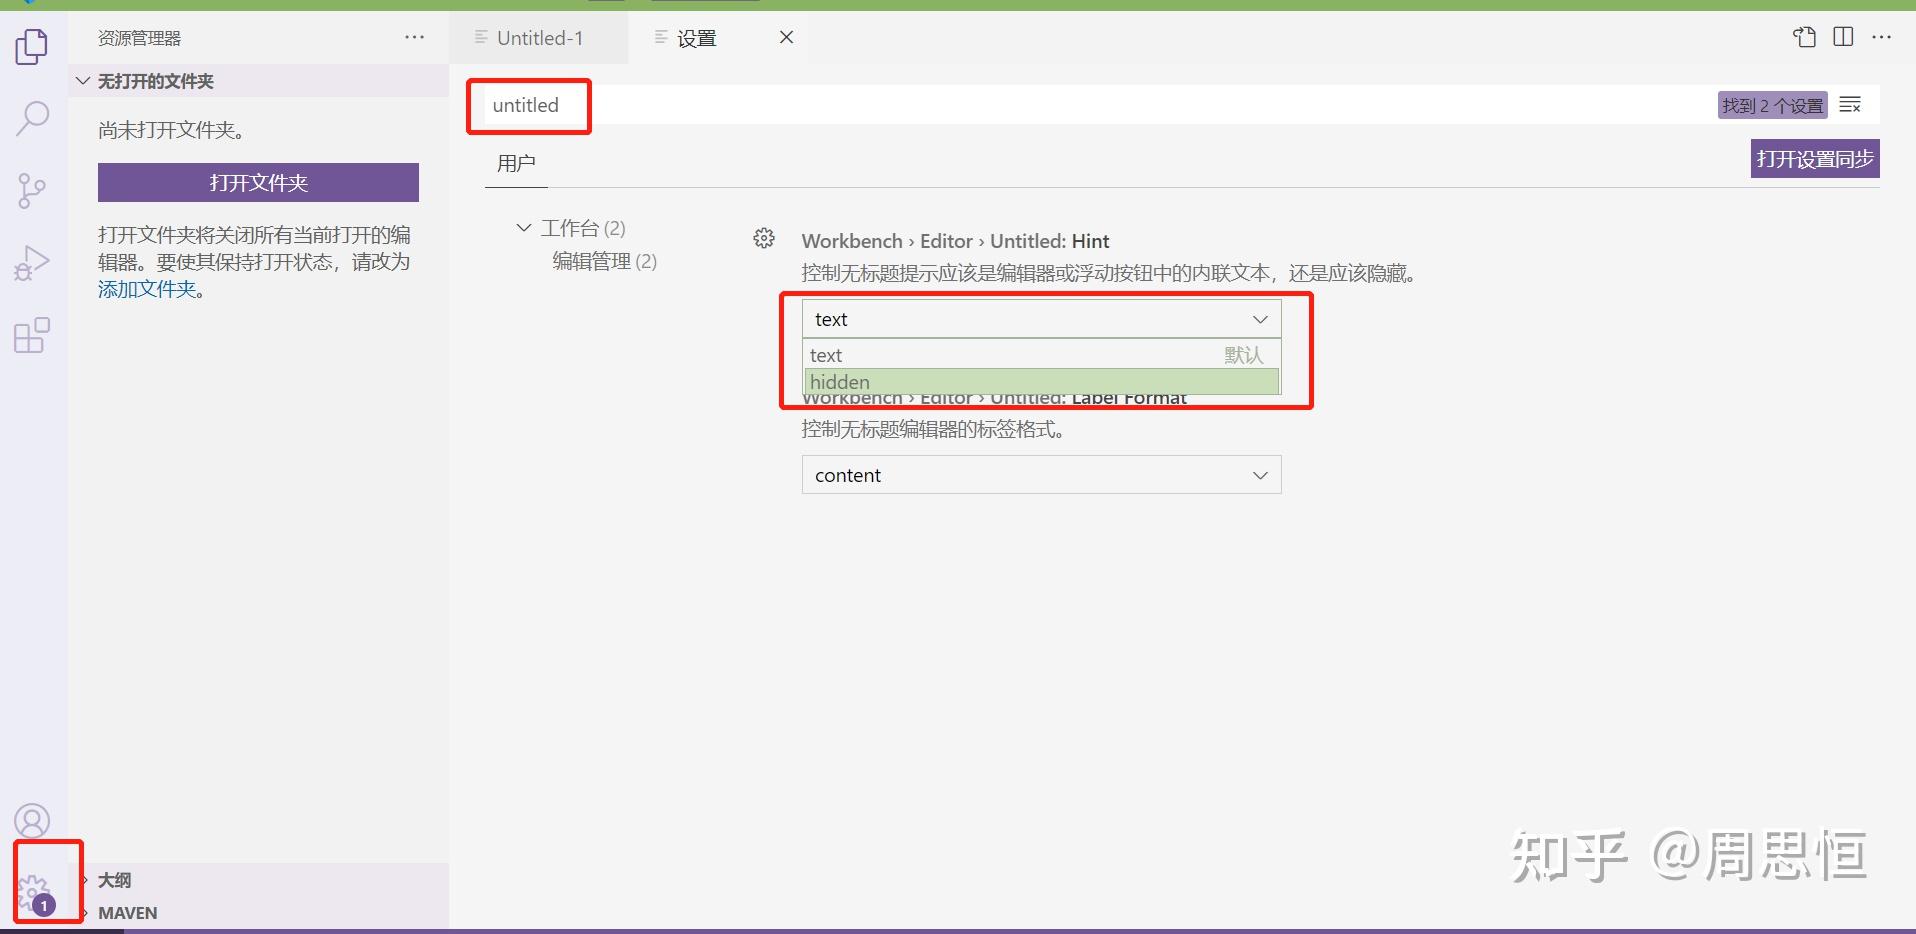Open the Extensions view
The image size is (1916, 934).
[32, 335]
